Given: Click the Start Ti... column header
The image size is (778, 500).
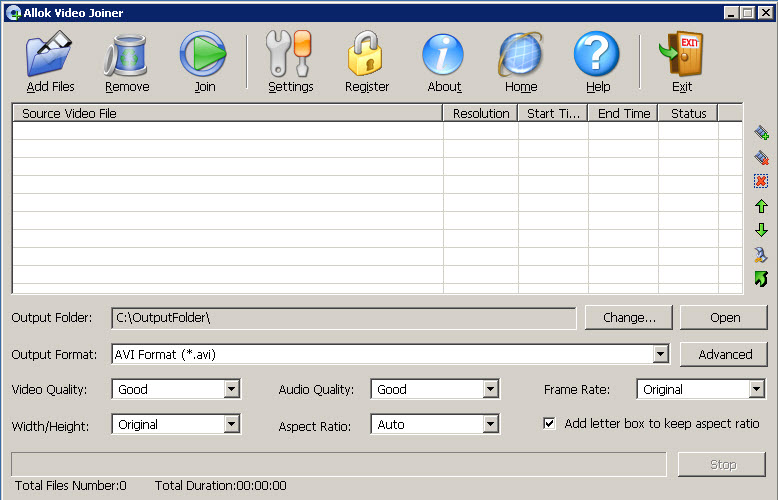Looking at the screenshot, I should [x=553, y=113].
